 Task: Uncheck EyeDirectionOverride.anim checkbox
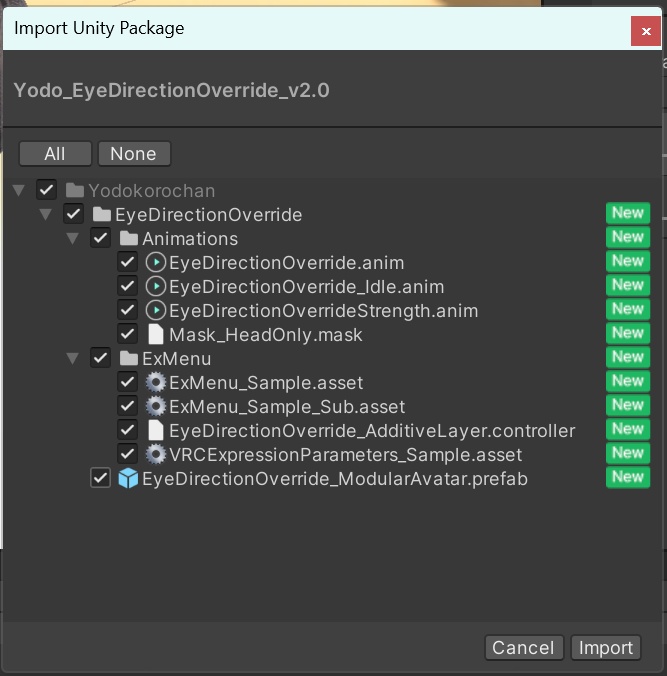(x=128, y=262)
